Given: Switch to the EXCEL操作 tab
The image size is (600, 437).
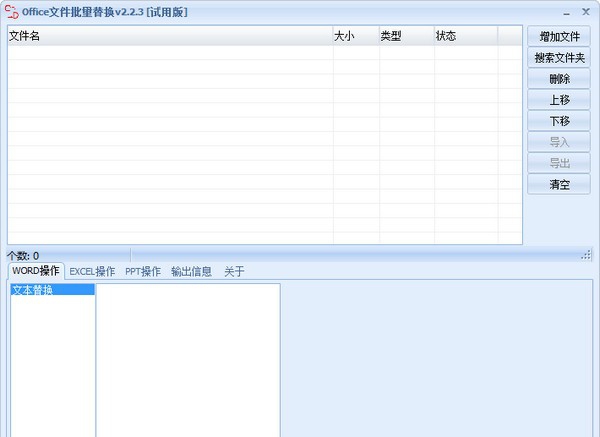Looking at the screenshot, I should 92,271.
